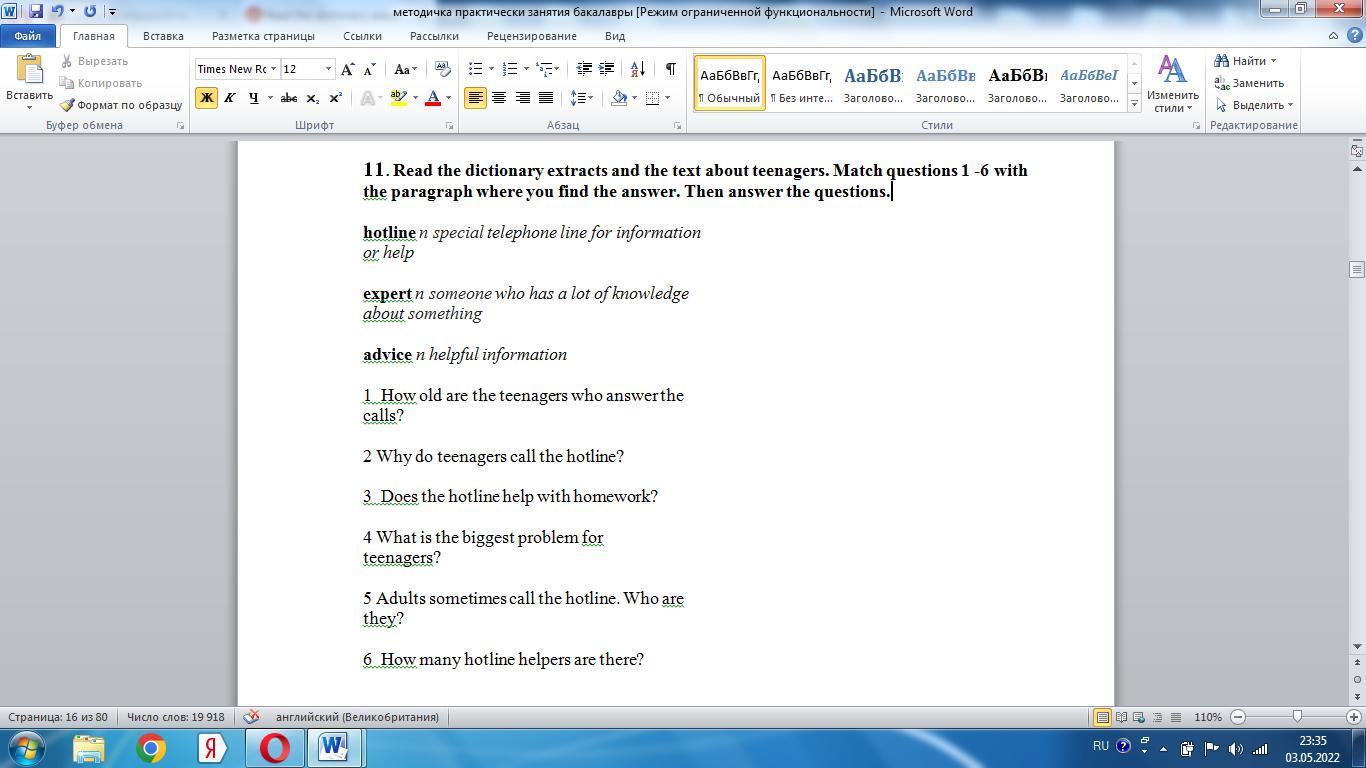Click Copy (Копировать) command
The image size is (1366, 768).
click(x=101, y=83)
